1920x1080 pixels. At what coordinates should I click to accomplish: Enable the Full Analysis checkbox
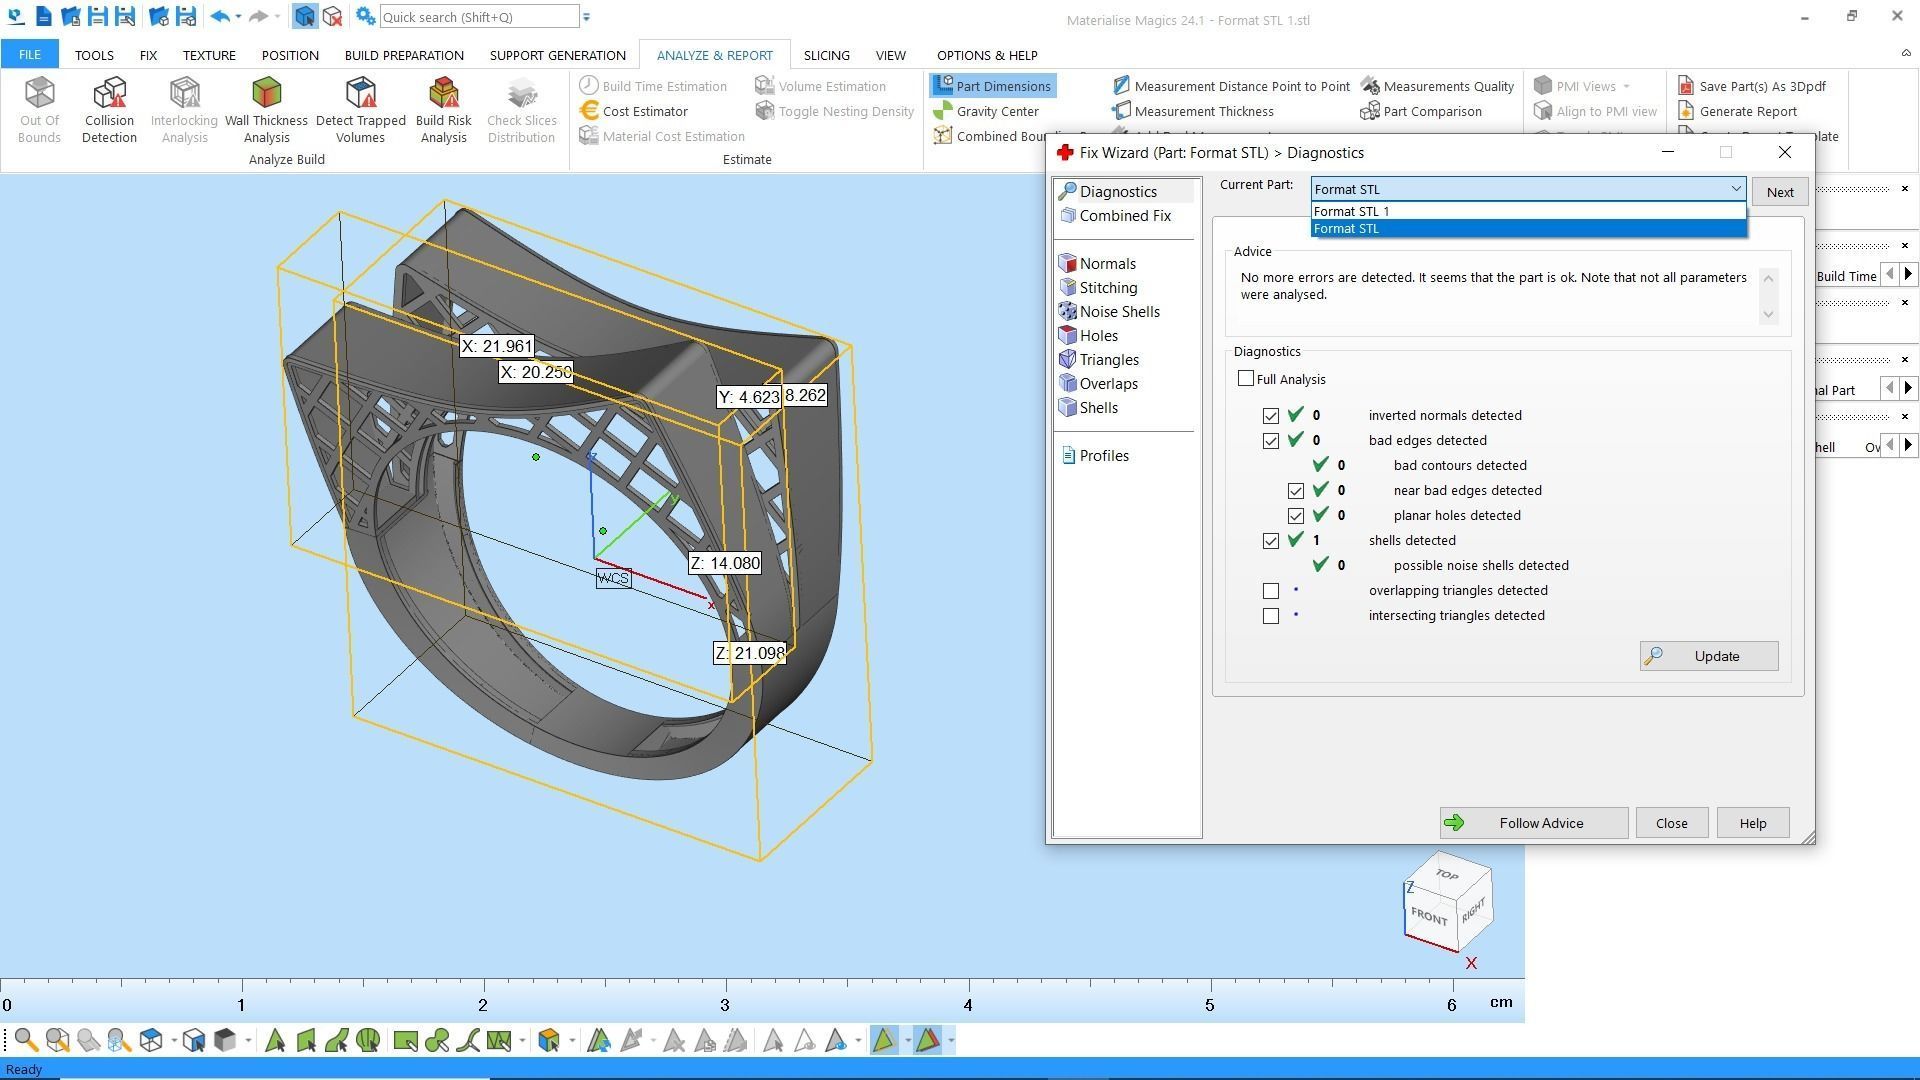pyautogui.click(x=1245, y=378)
